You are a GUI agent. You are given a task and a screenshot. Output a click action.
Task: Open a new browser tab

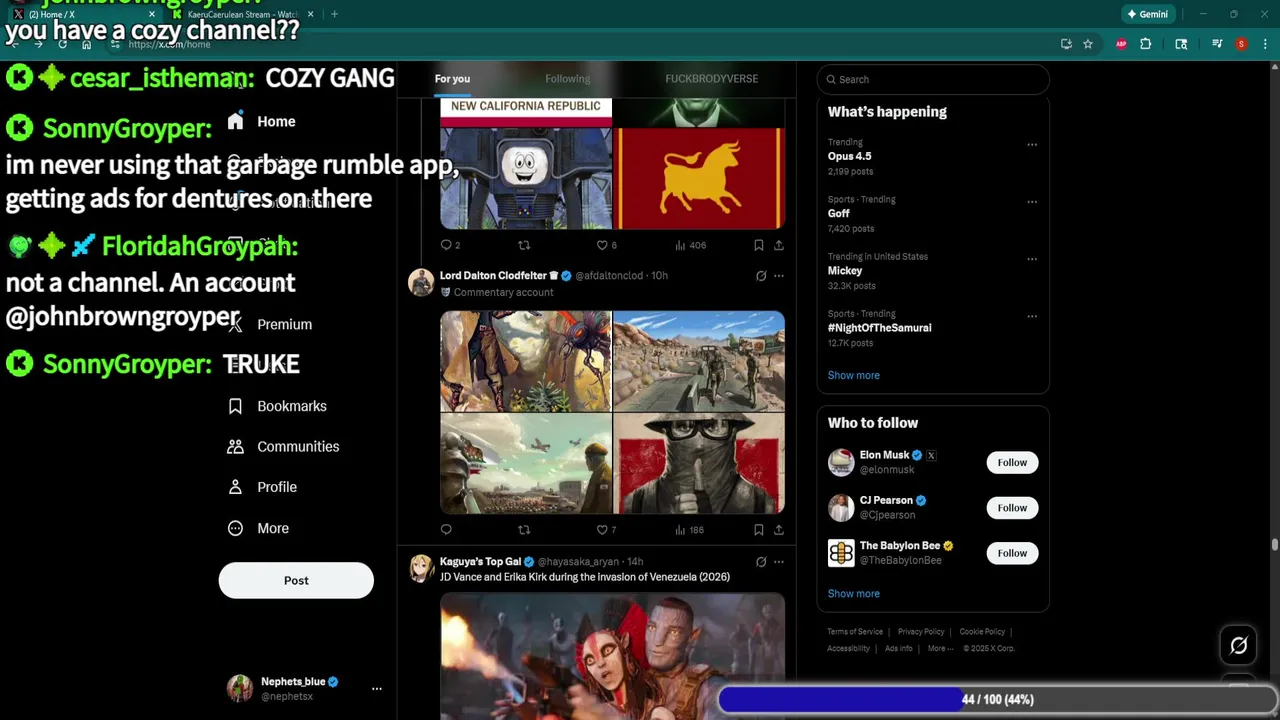pyautogui.click(x=334, y=14)
